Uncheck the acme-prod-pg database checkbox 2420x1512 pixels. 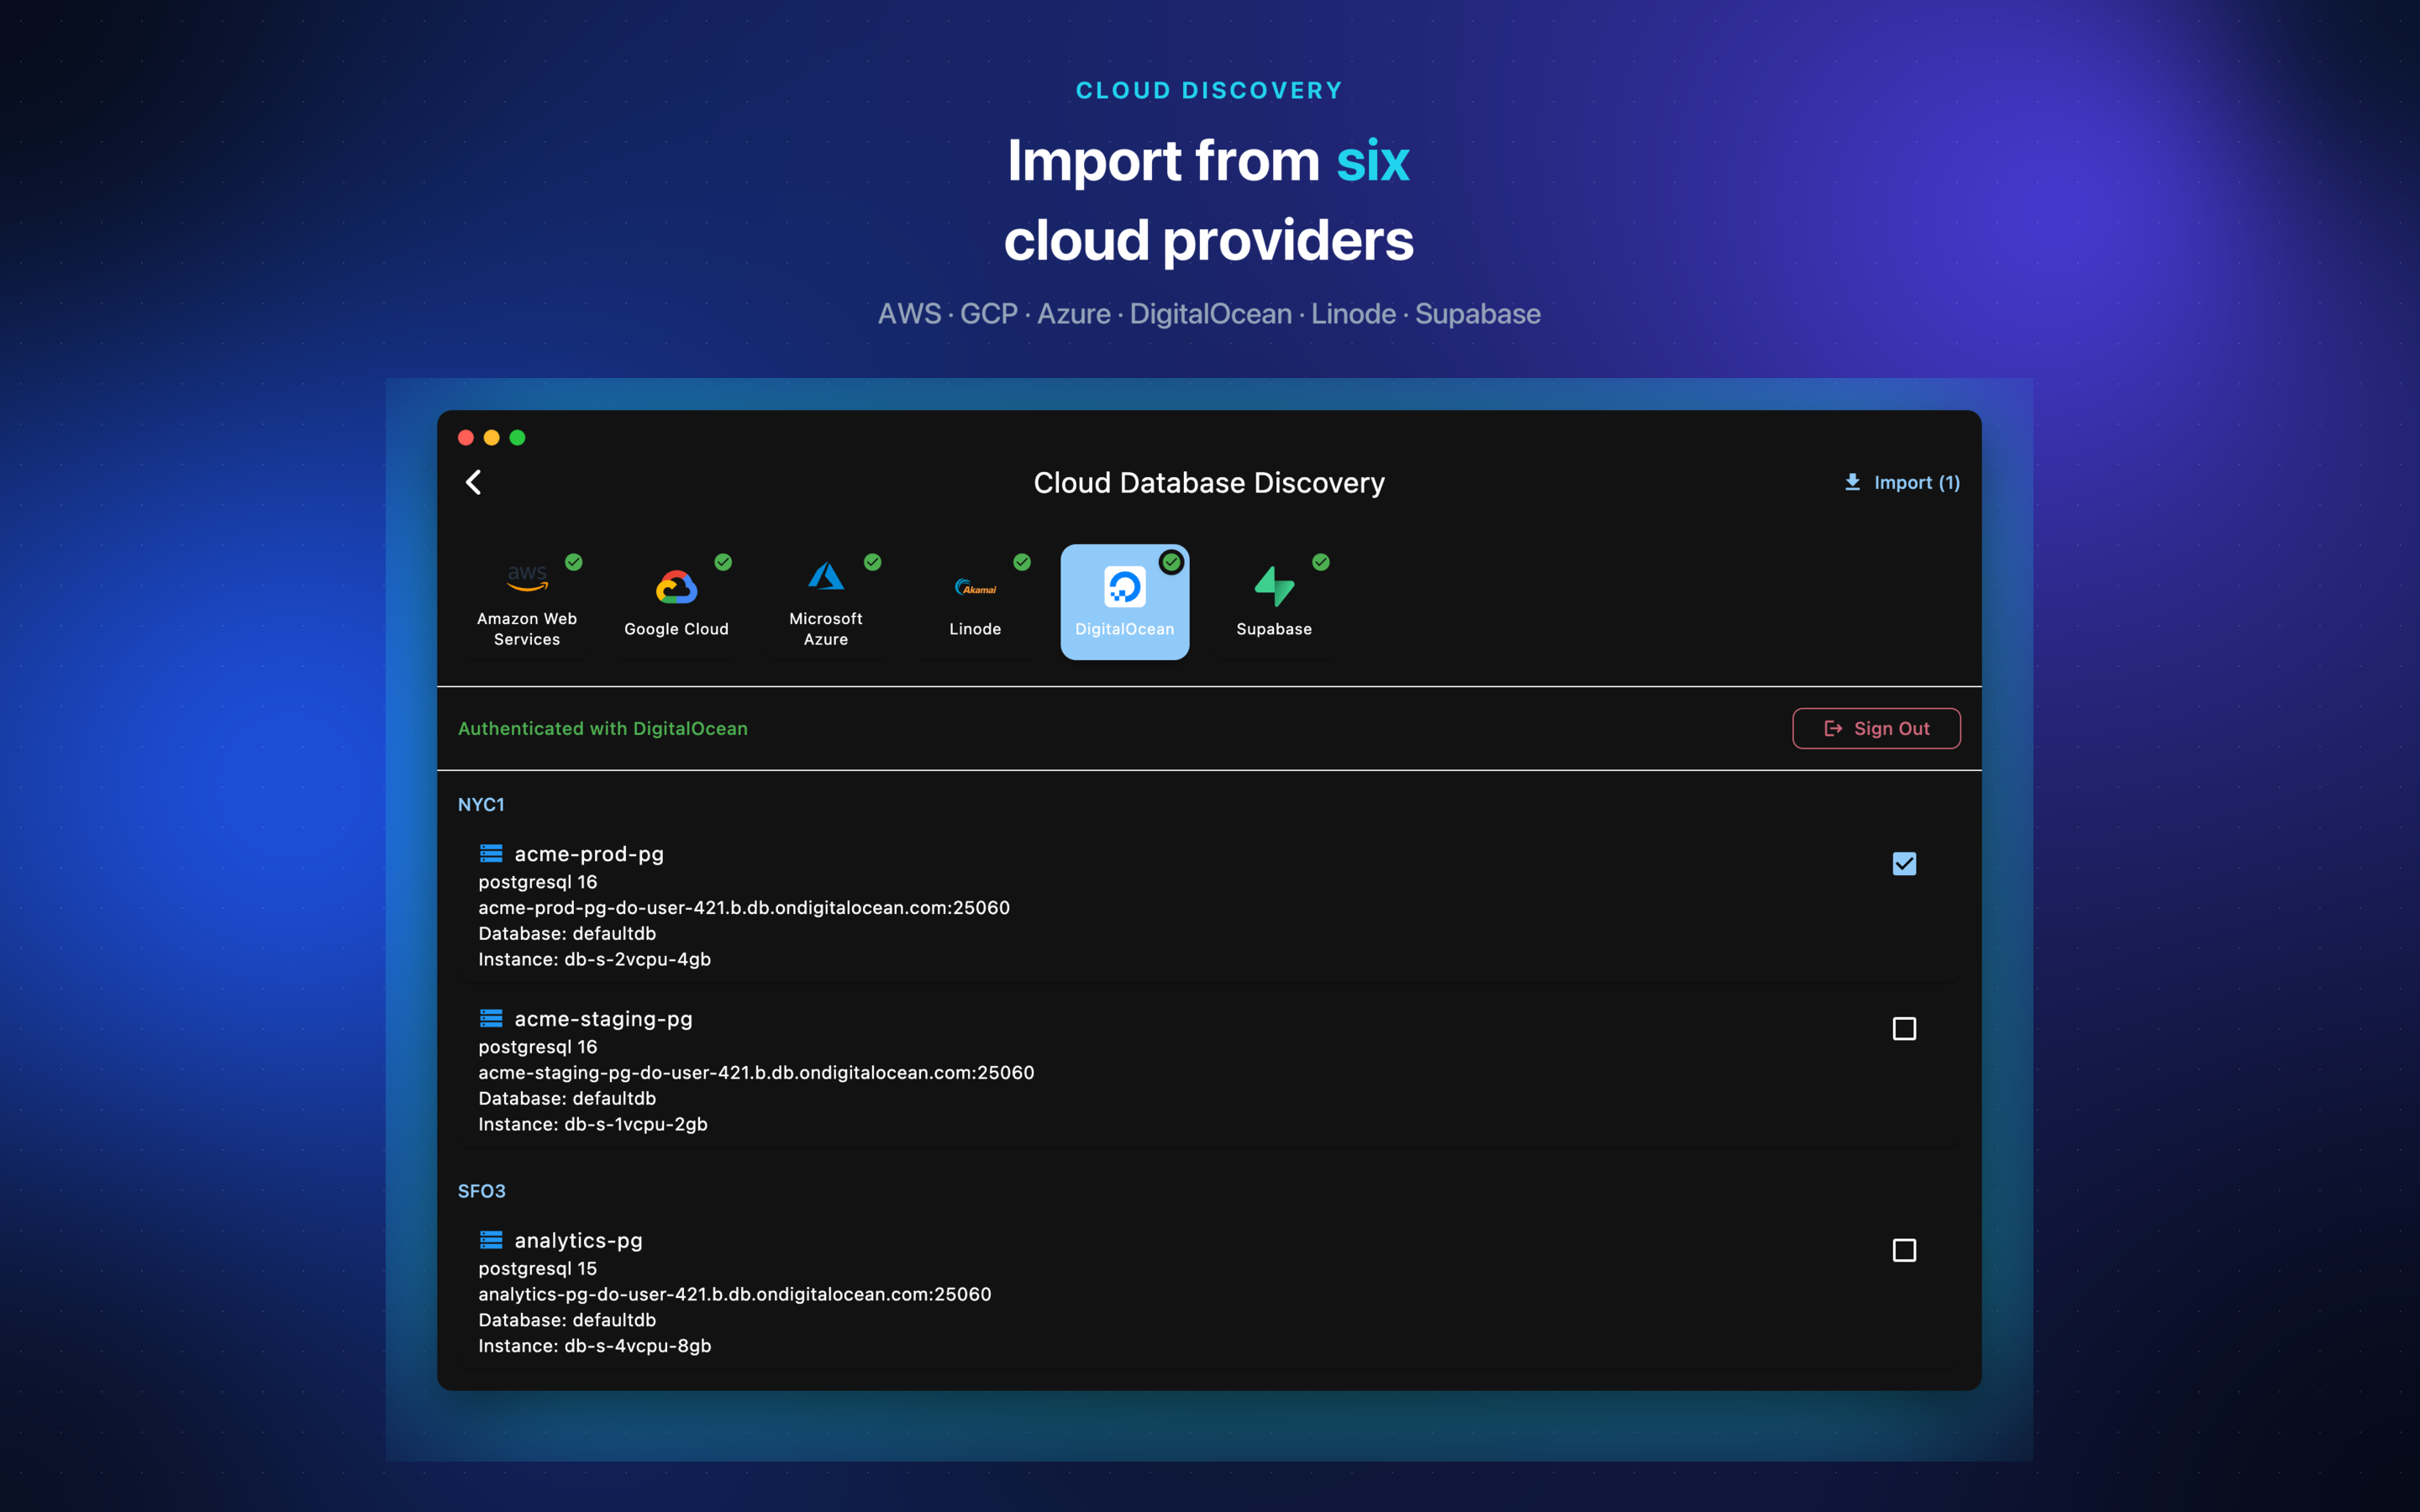1904,863
